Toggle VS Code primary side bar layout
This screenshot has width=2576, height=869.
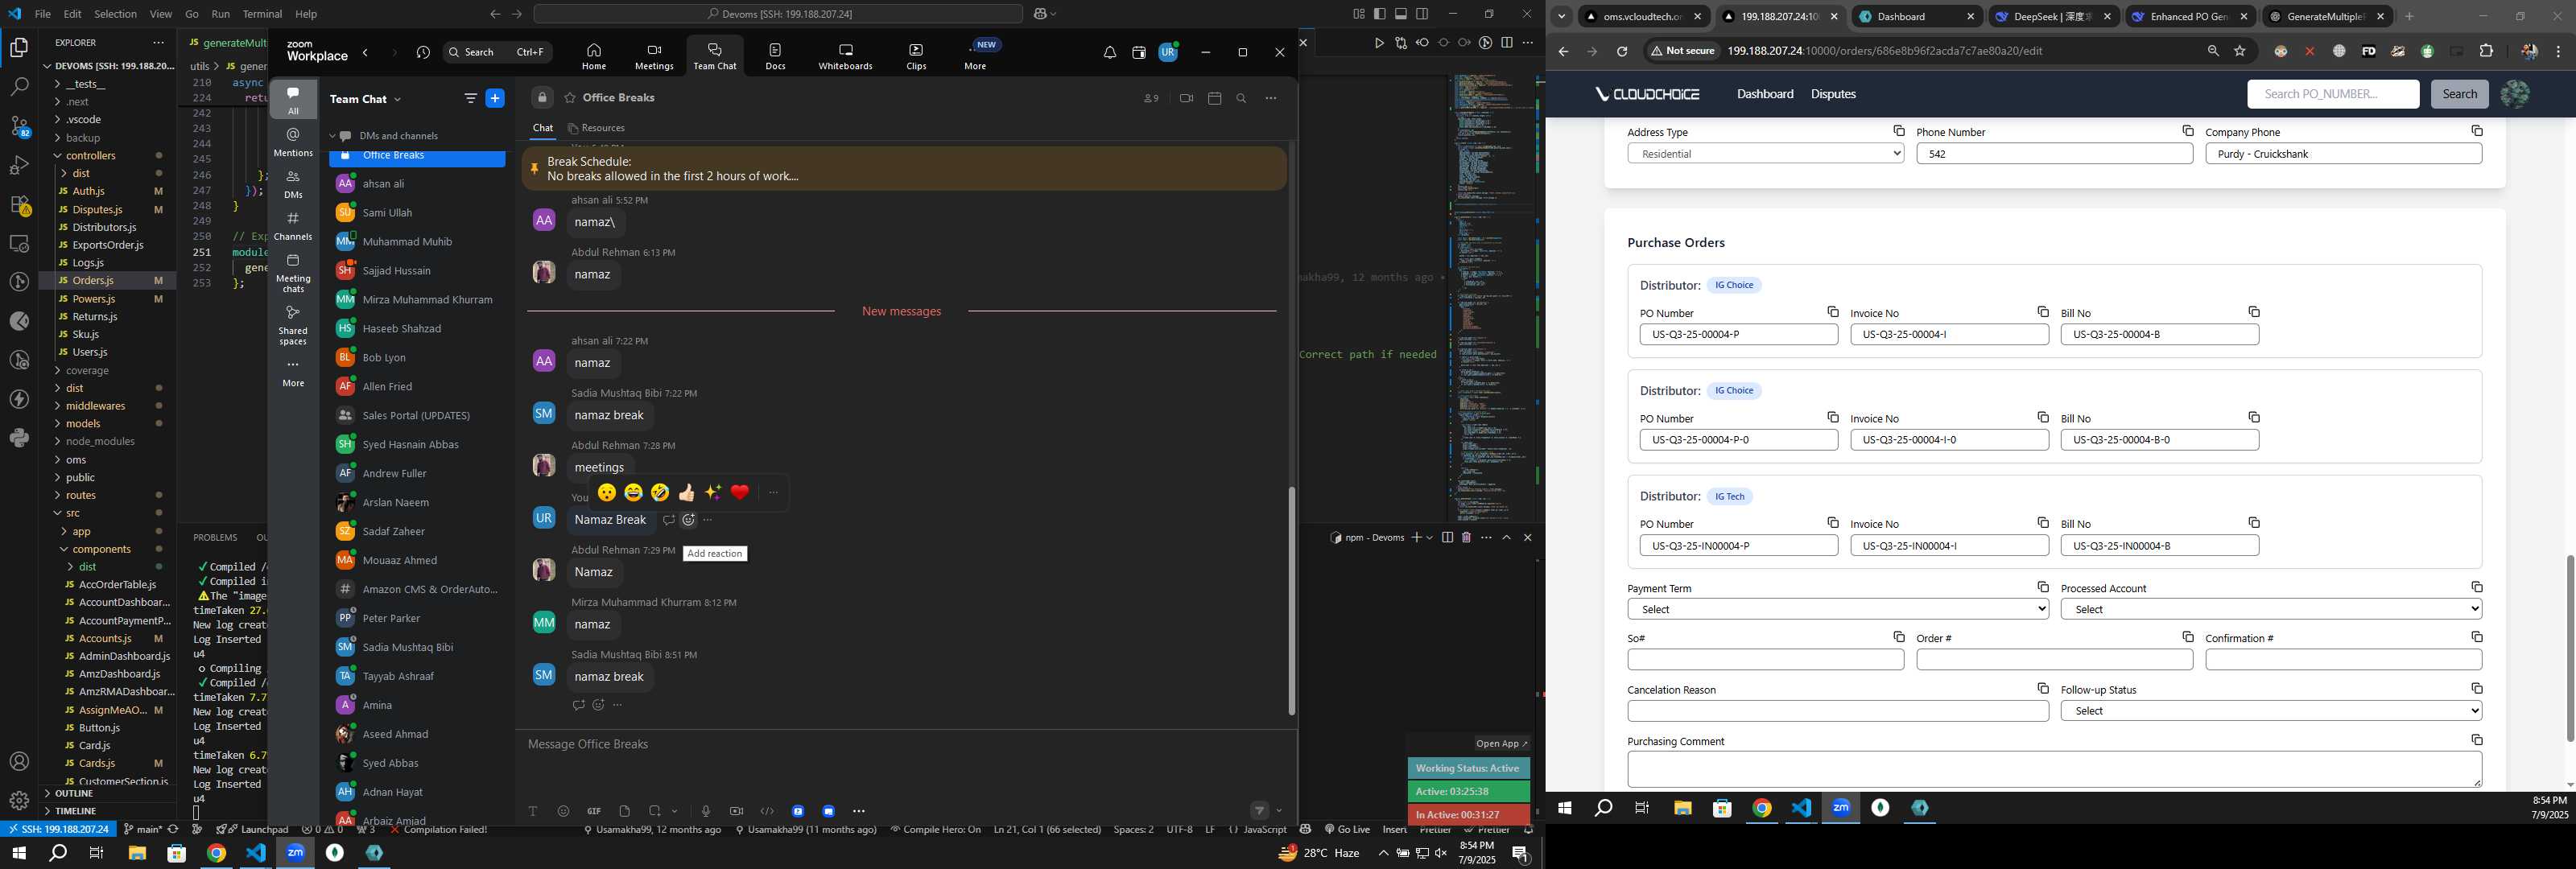1379,14
